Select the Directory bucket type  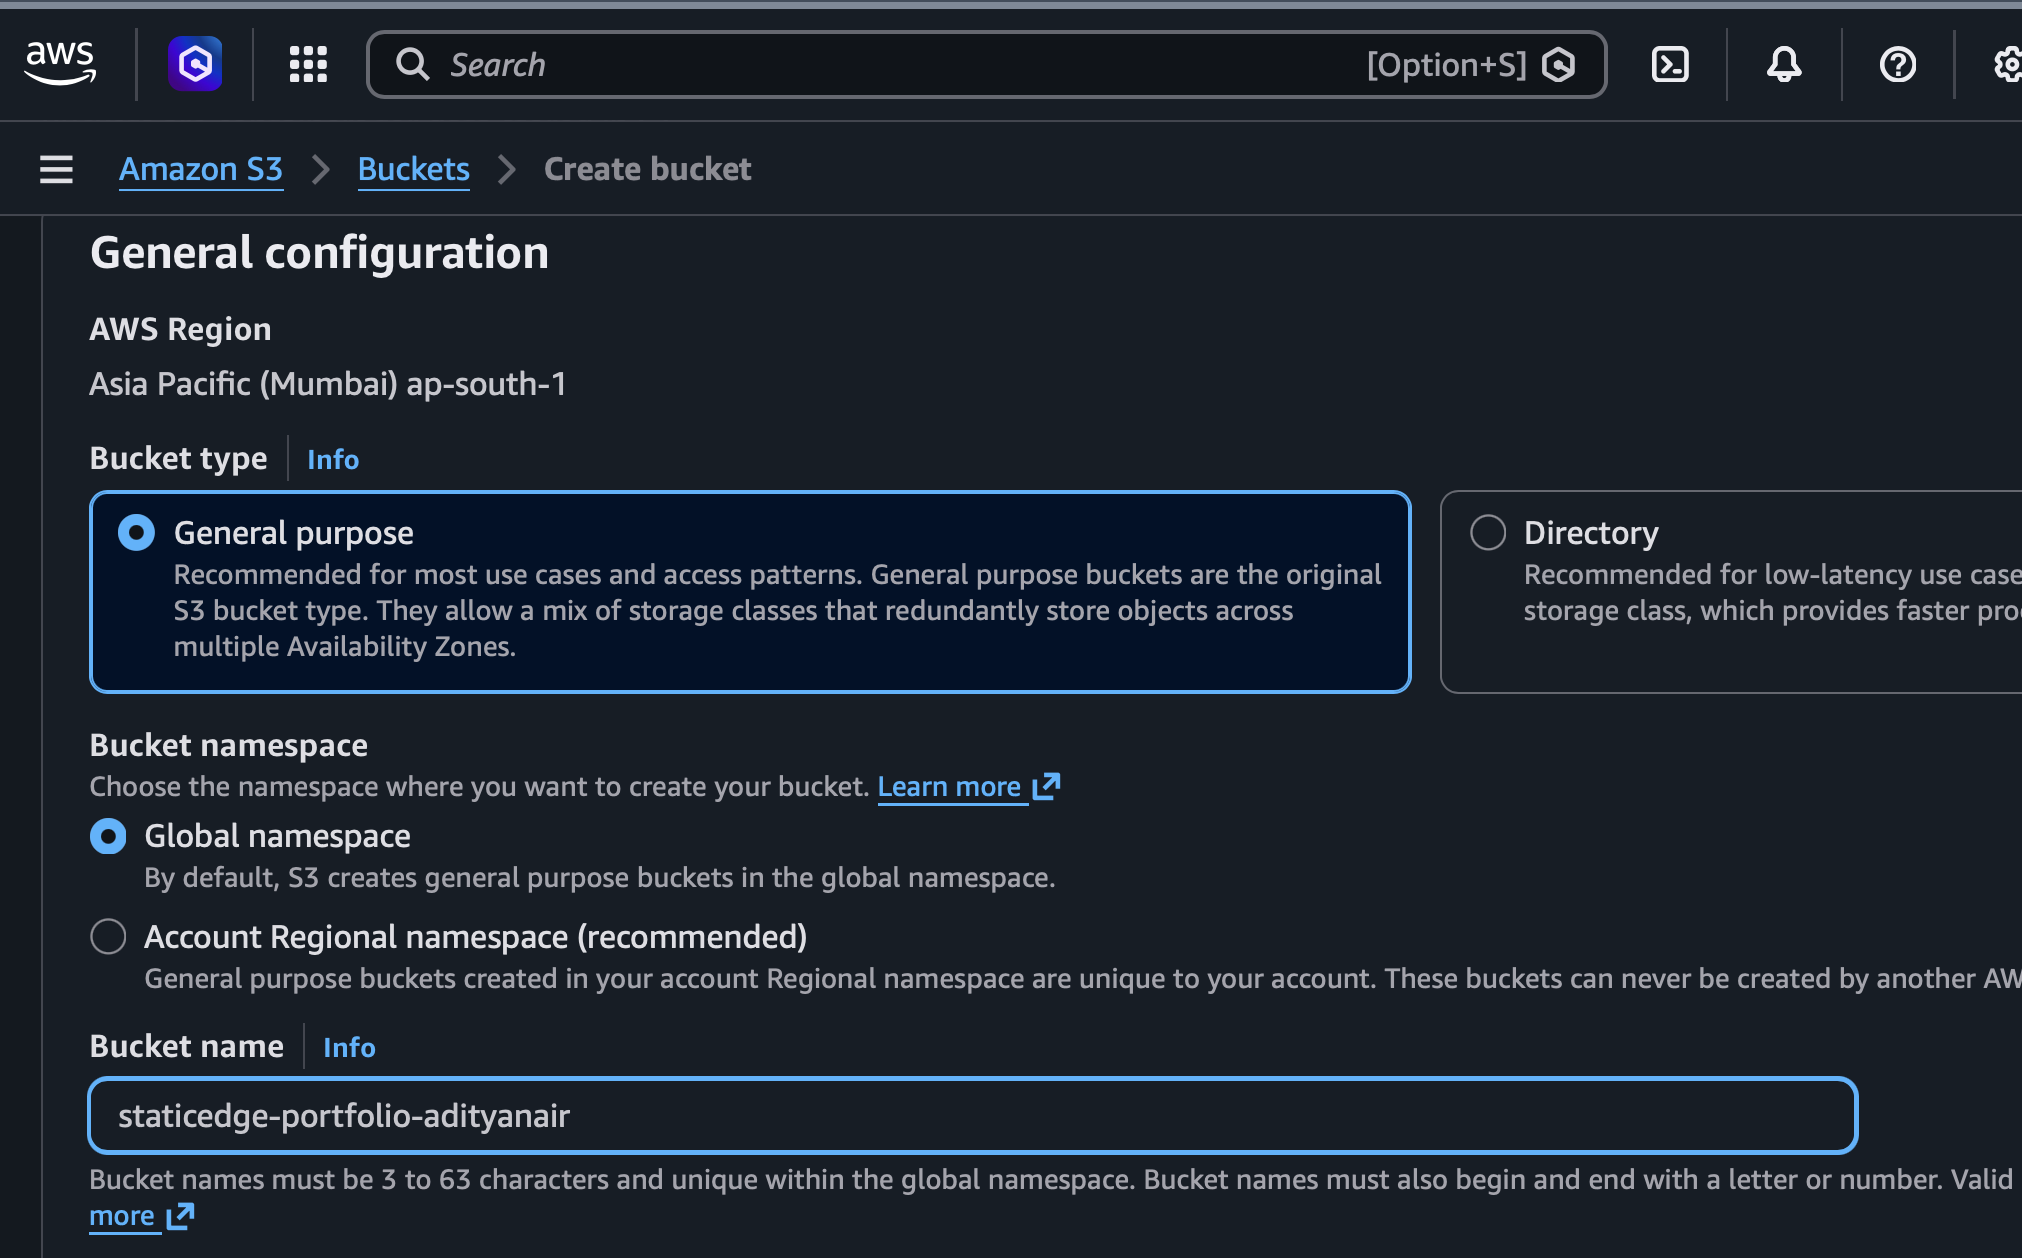tap(1488, 533)
